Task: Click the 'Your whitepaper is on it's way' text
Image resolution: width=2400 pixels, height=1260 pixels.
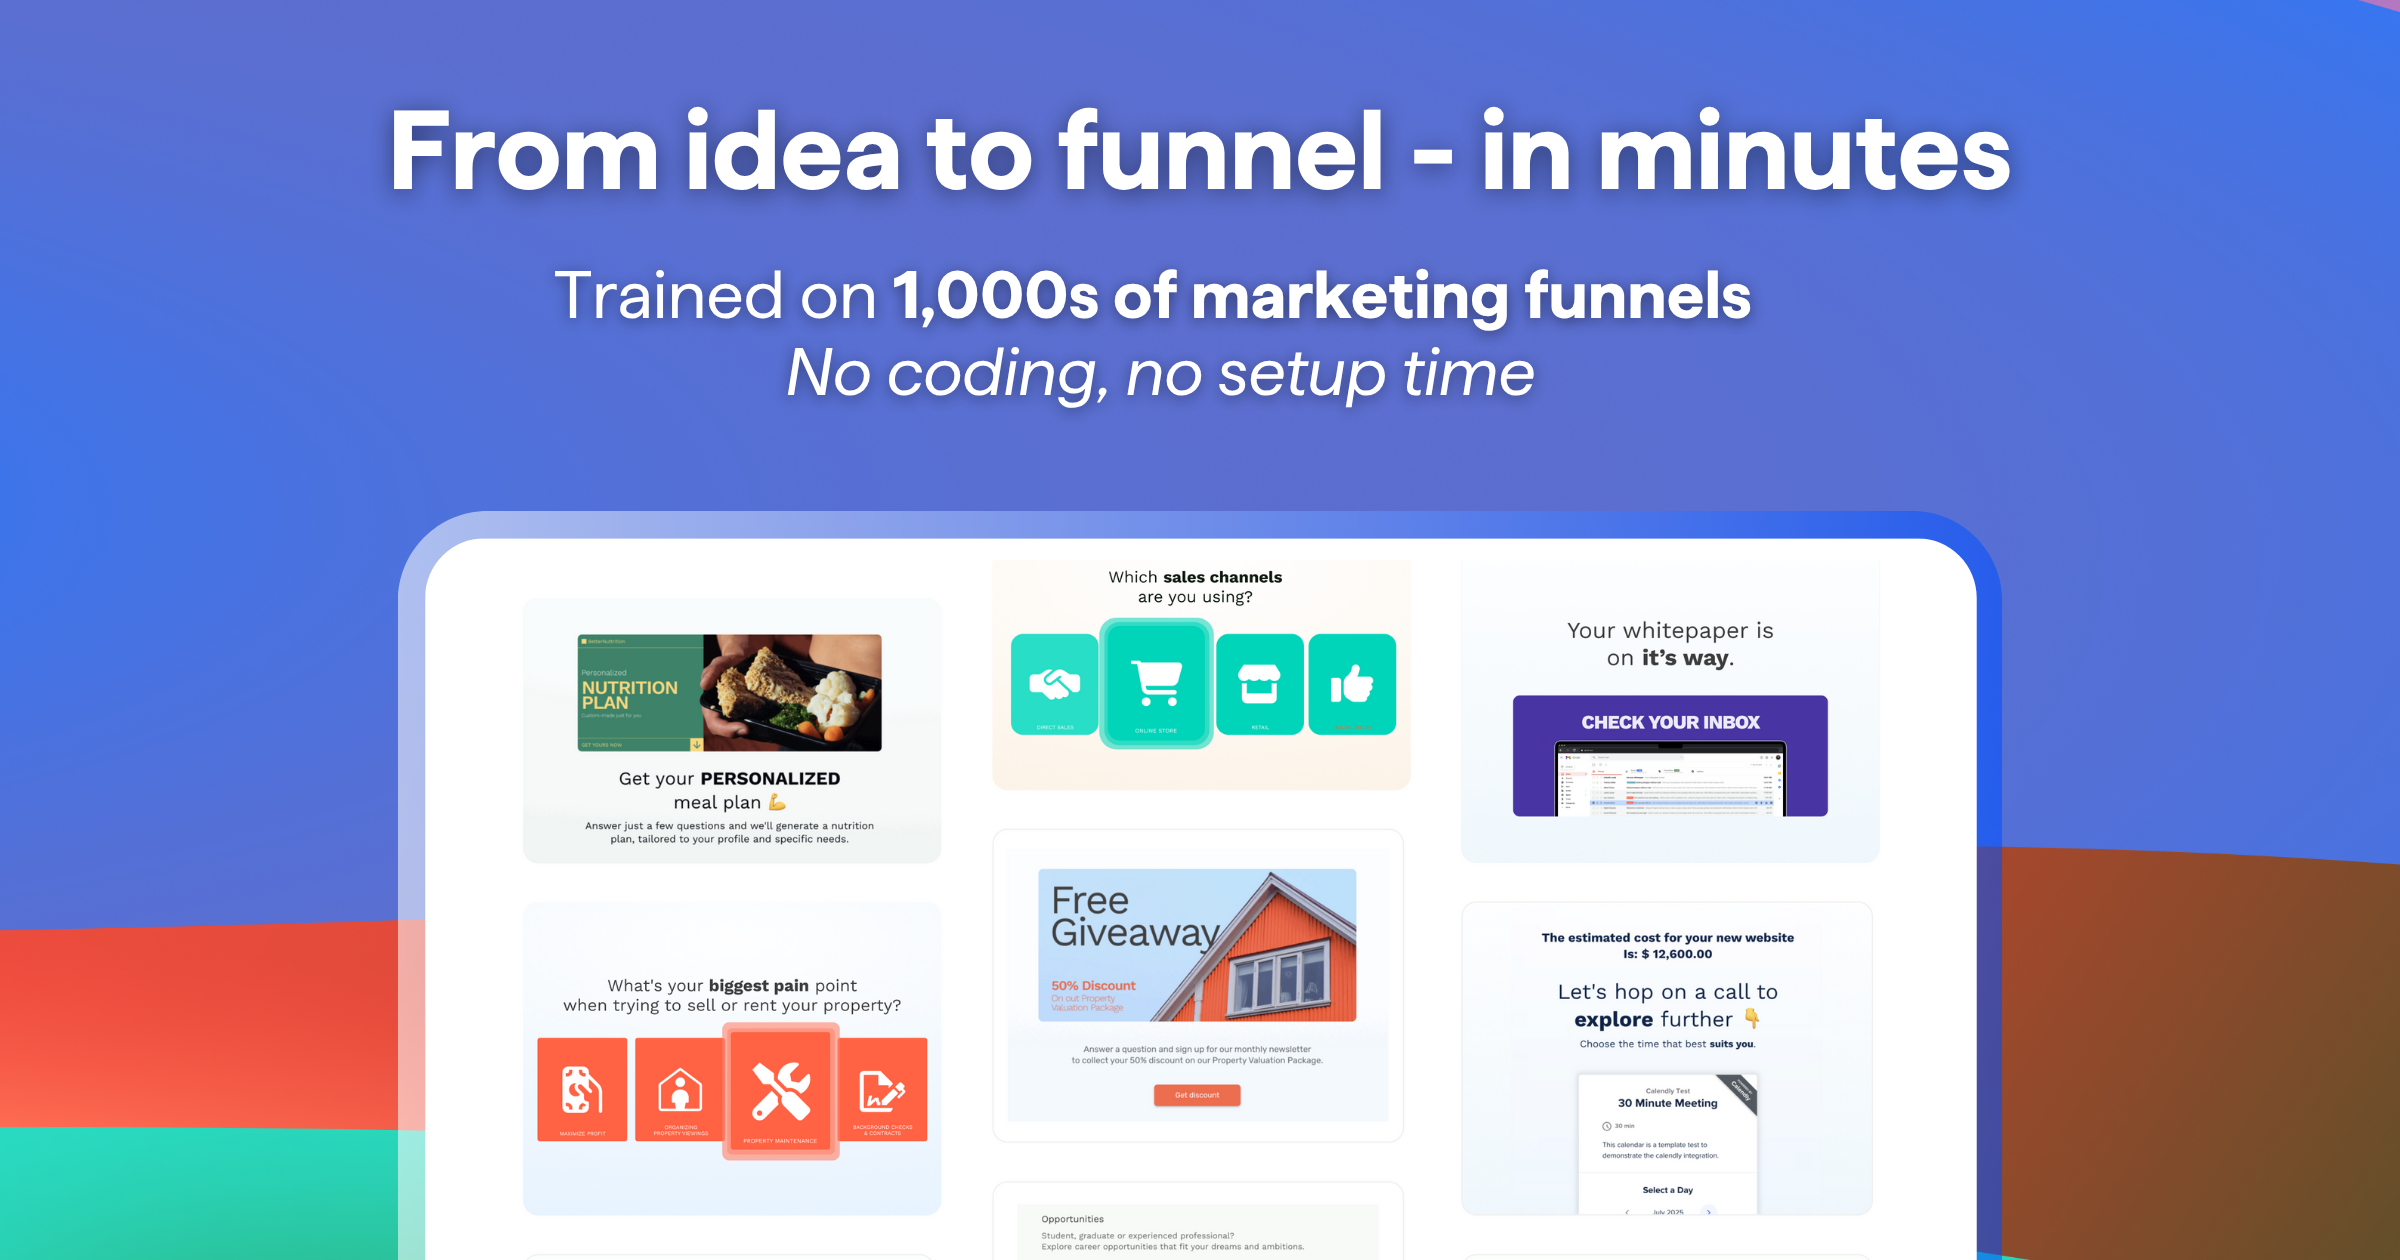Action: (x=1670, y=644)
